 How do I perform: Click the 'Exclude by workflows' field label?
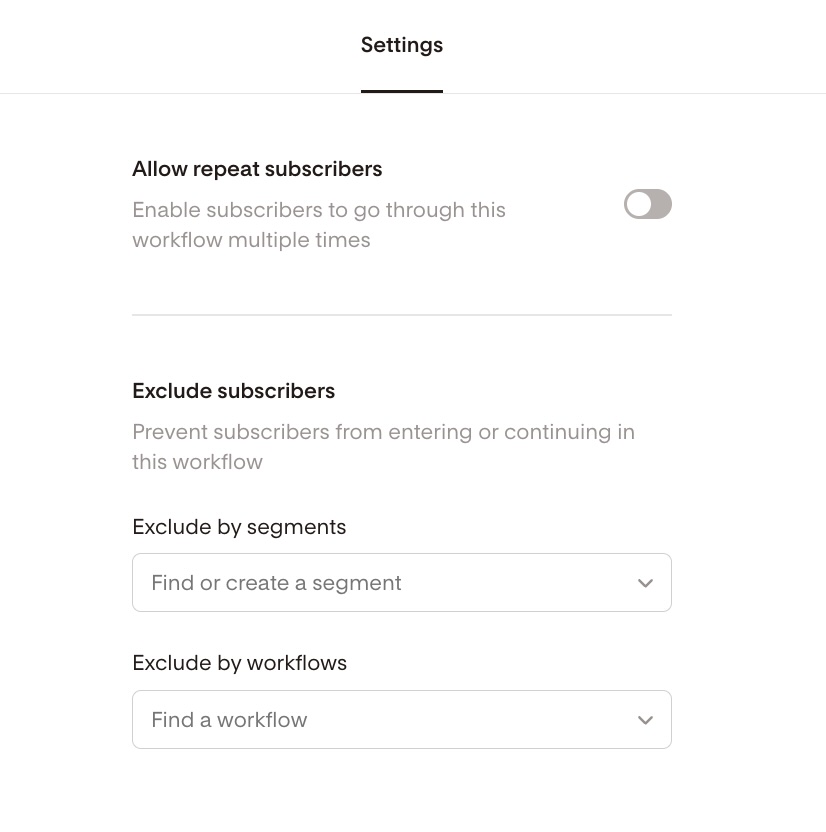tap(239, 663)
